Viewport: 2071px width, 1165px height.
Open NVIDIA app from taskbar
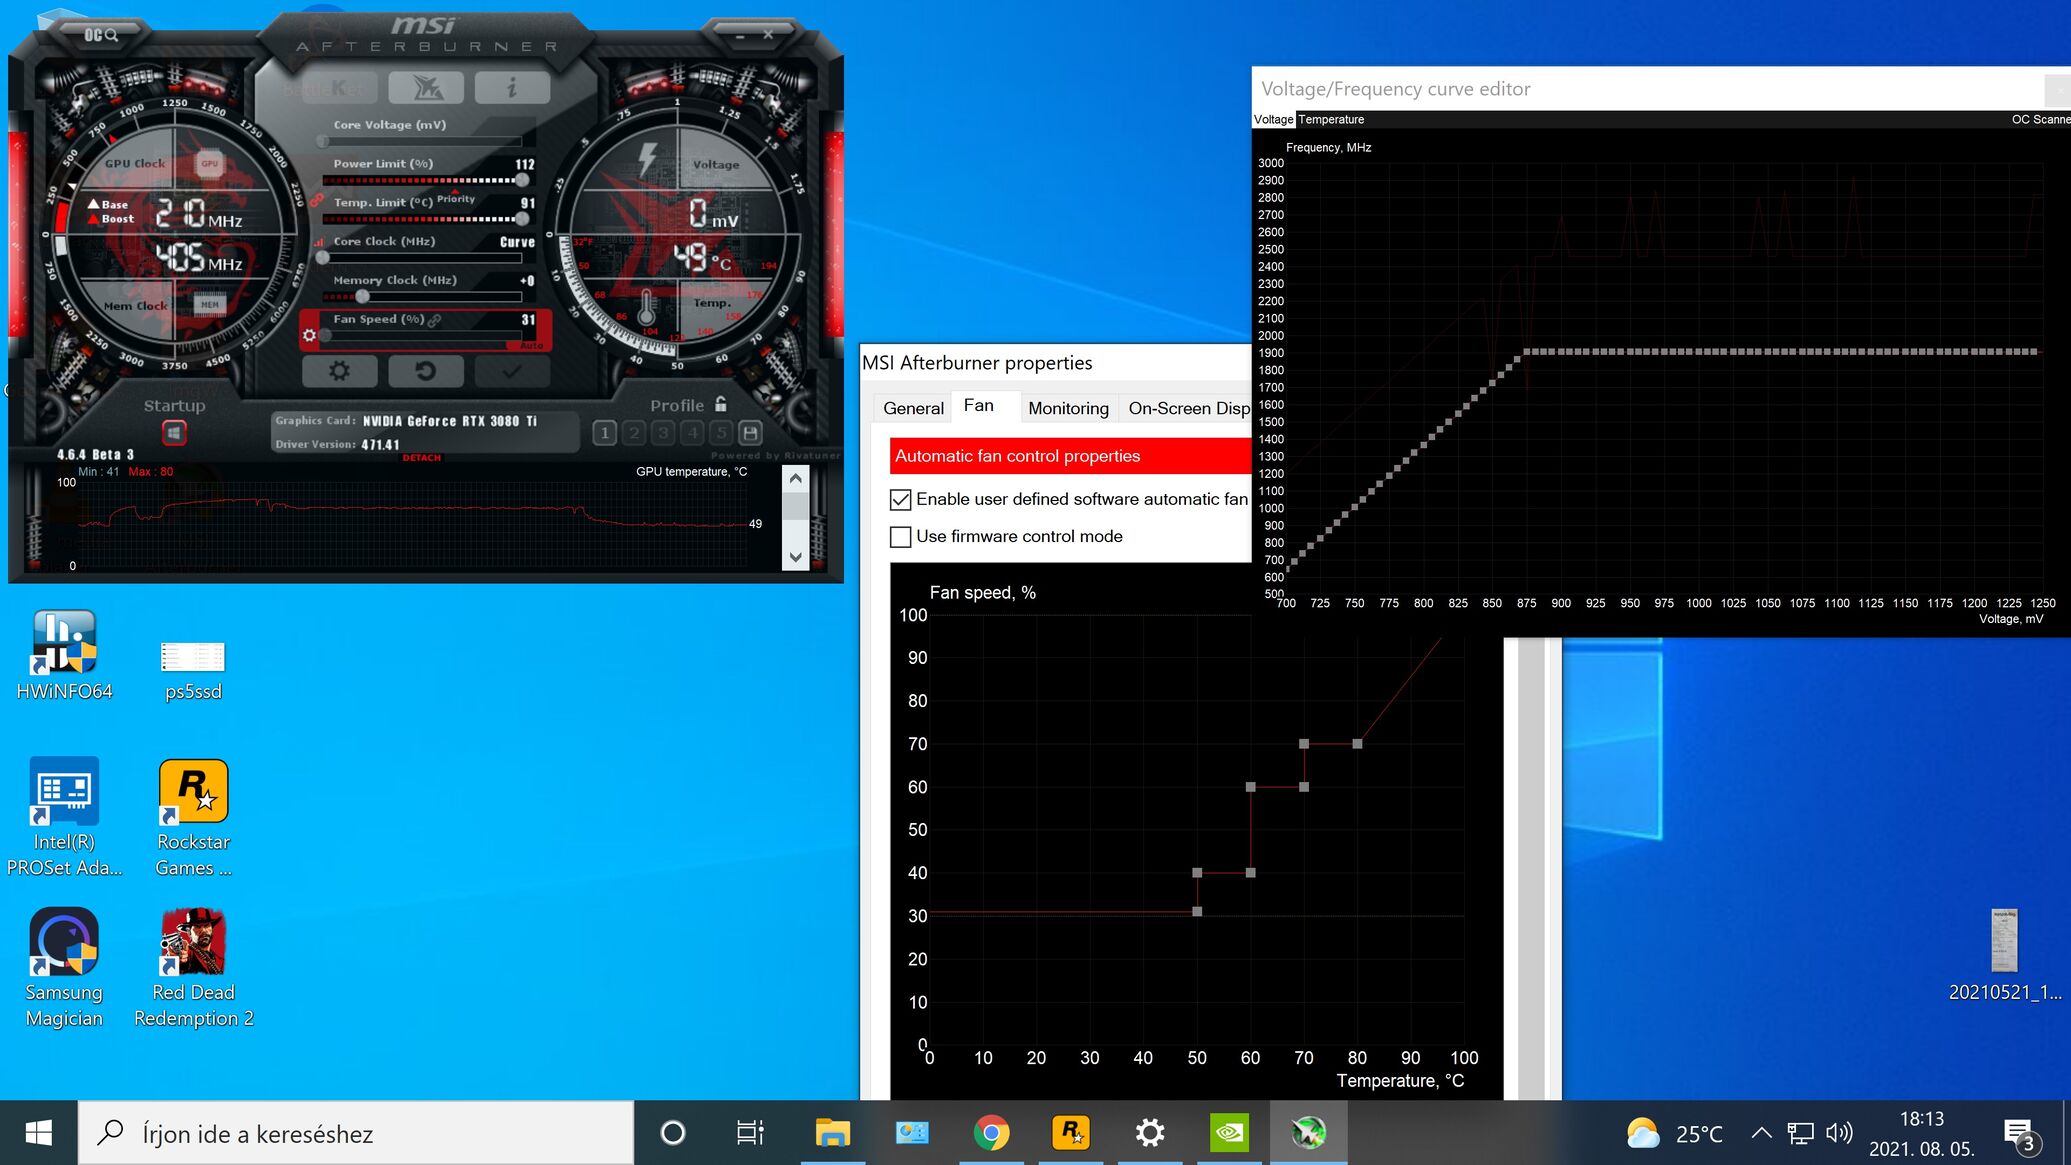click(x=1229, y=1132)
